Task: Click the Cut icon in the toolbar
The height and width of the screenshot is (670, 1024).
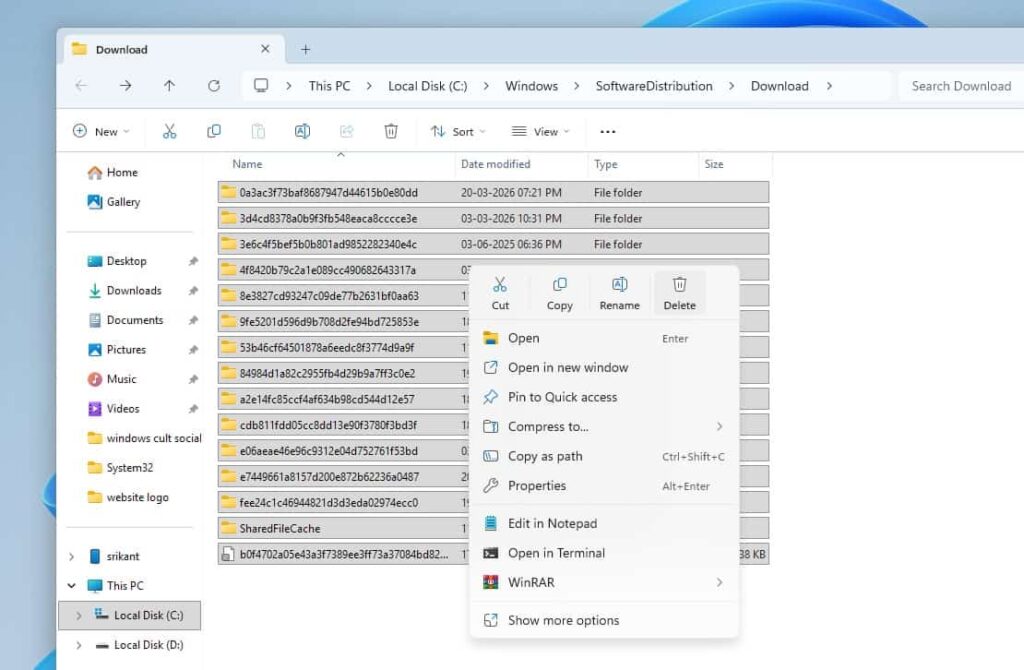Action: 169,131
